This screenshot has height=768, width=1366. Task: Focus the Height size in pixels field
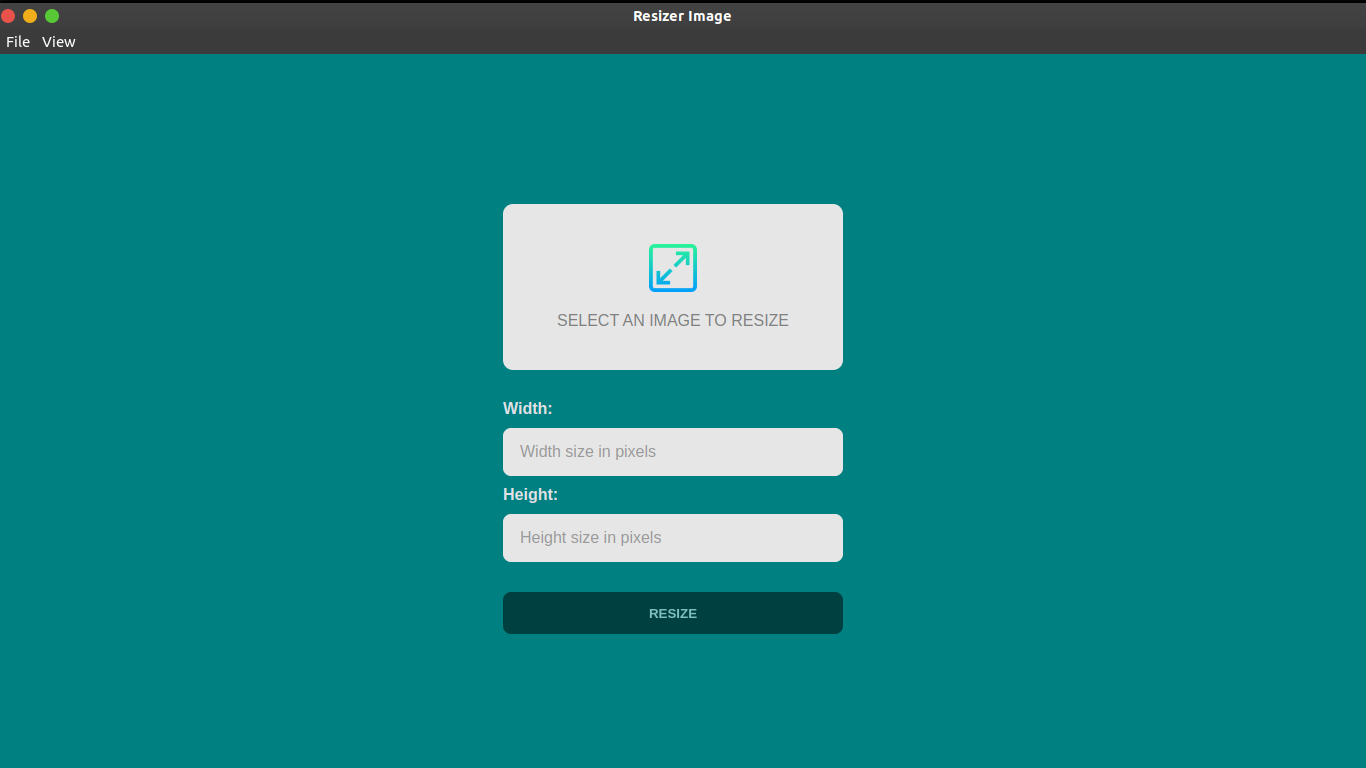tap(672, 538)
